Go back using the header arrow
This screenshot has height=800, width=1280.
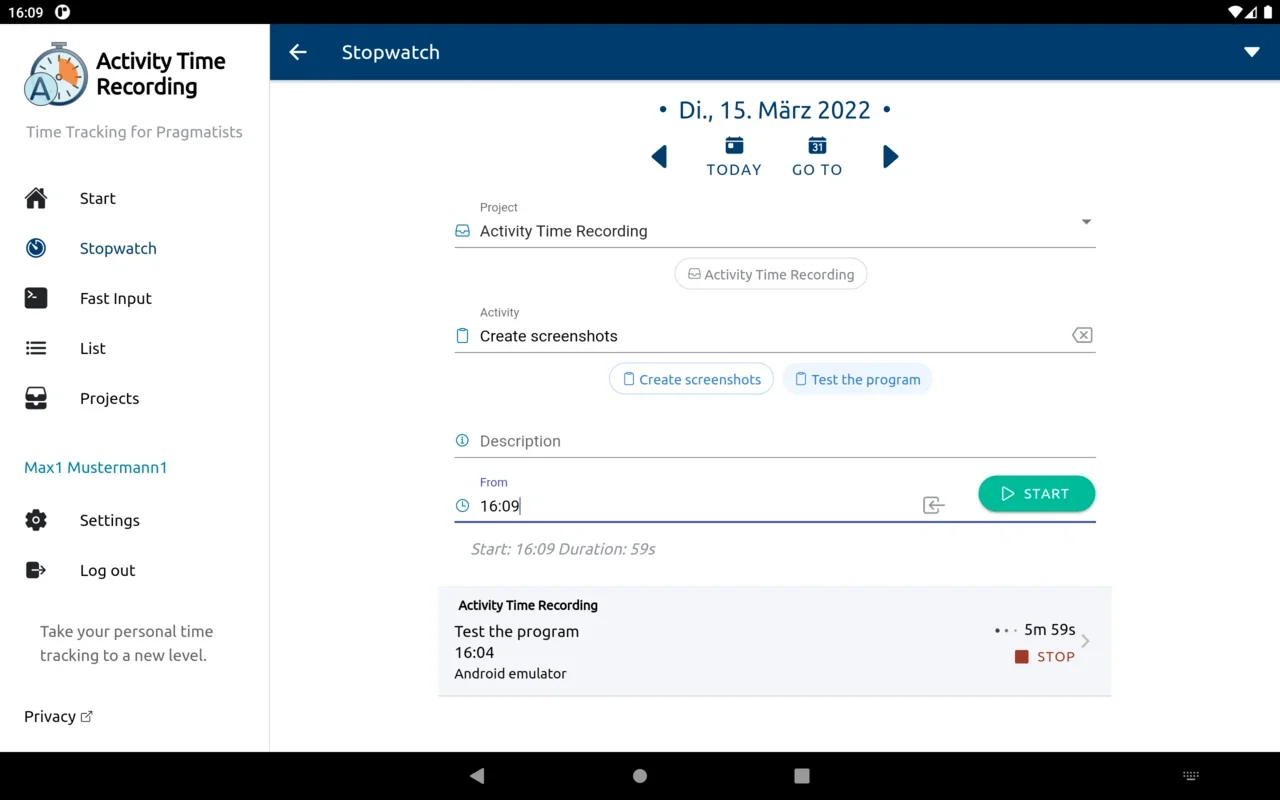pyautogui.click(x=298, y=52)
